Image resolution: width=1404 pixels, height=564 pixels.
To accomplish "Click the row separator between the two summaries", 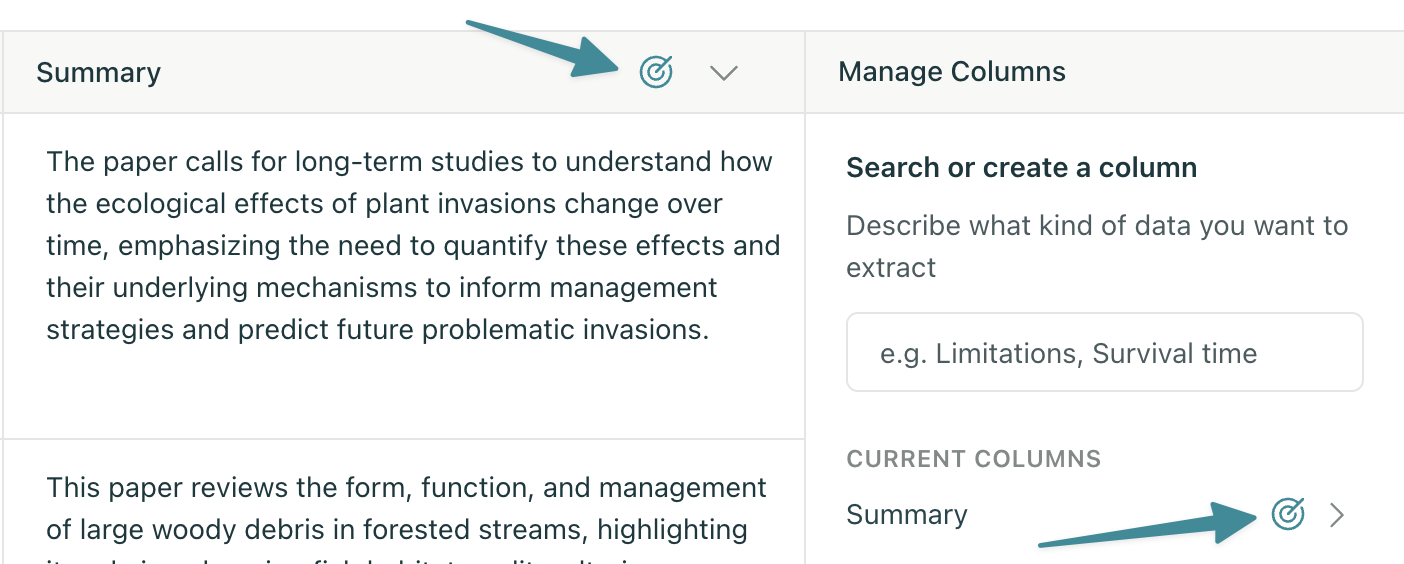I will pyautogui.click(x=404, y=439).
